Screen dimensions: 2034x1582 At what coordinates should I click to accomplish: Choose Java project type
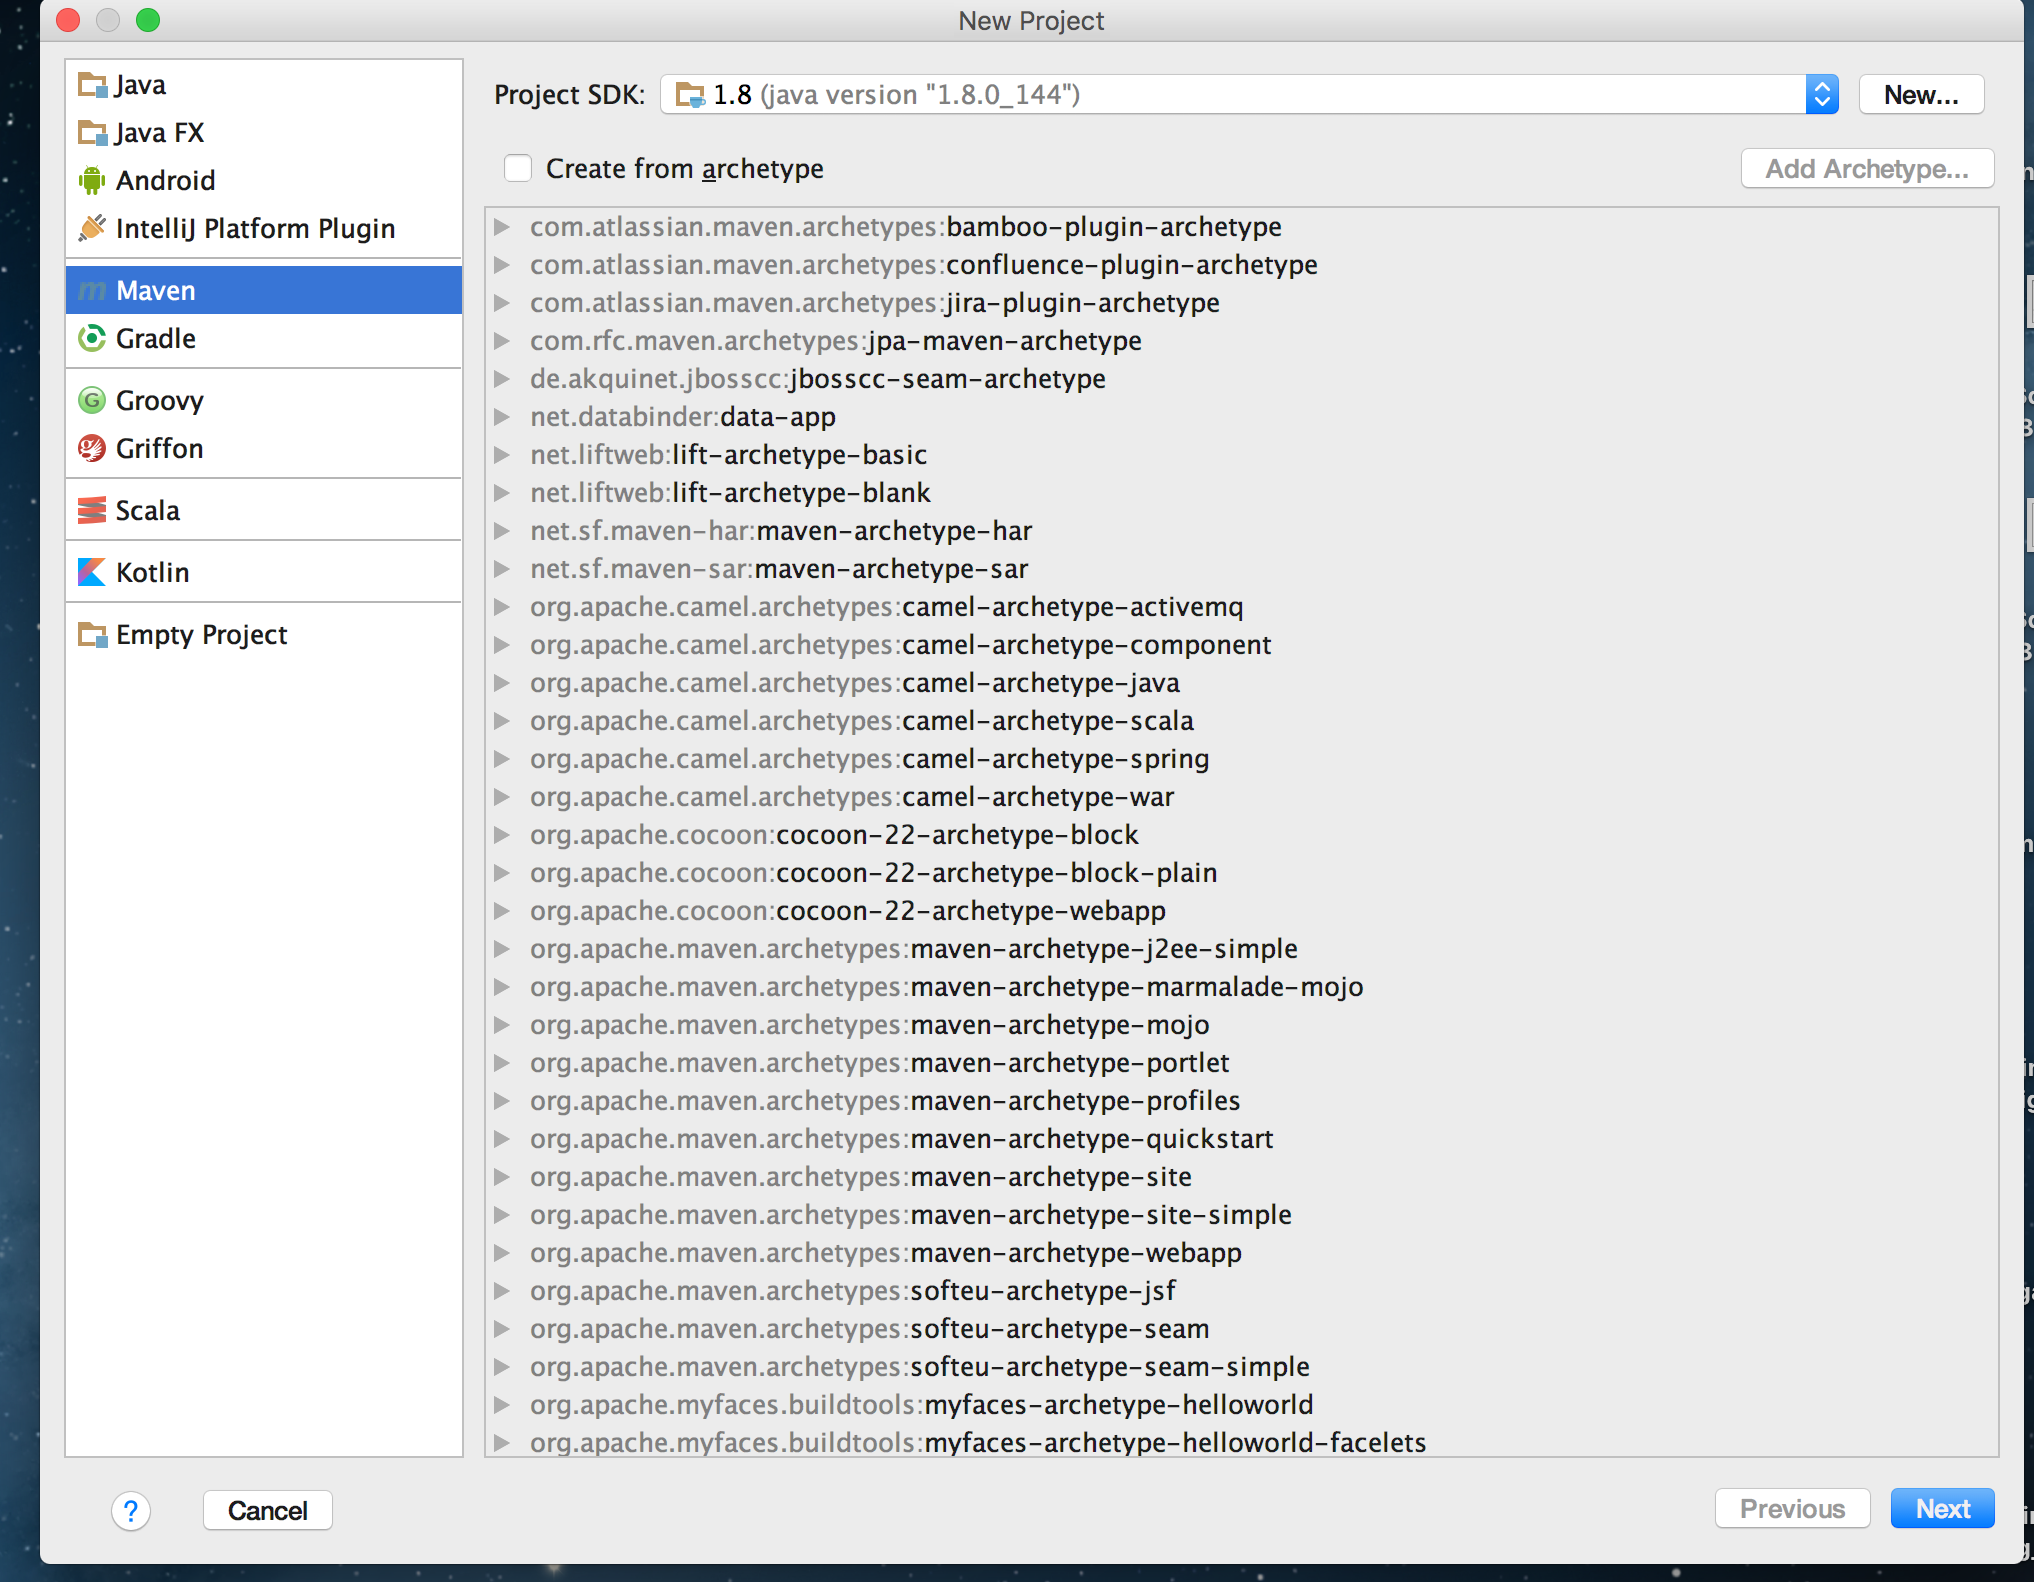140,85
